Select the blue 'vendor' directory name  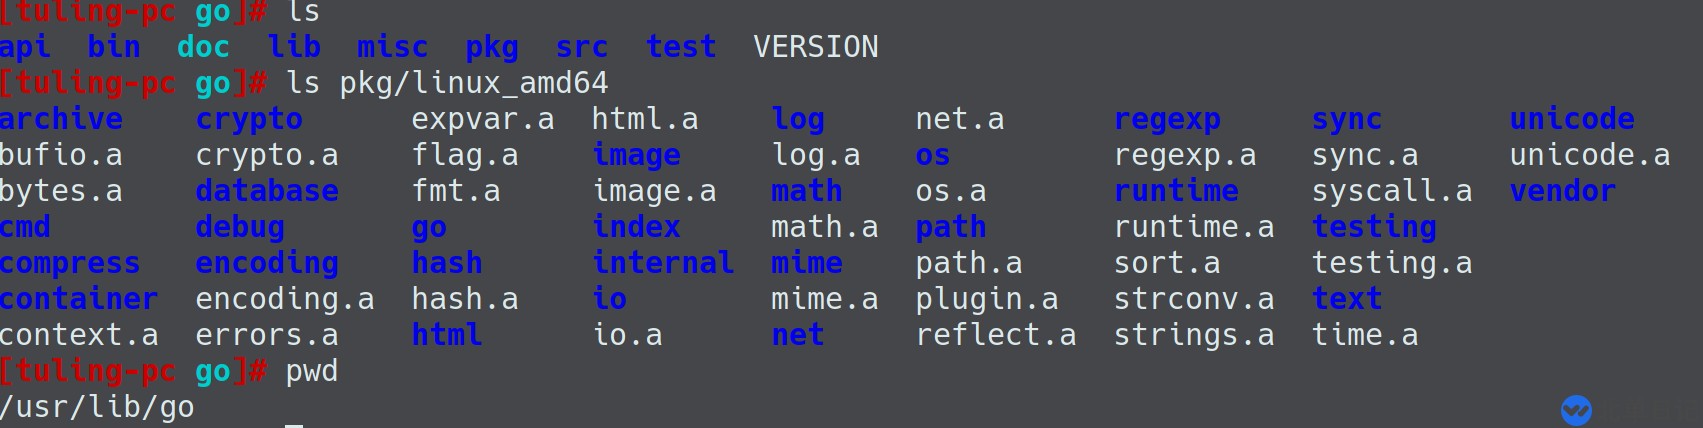[x=1562, y=191]
